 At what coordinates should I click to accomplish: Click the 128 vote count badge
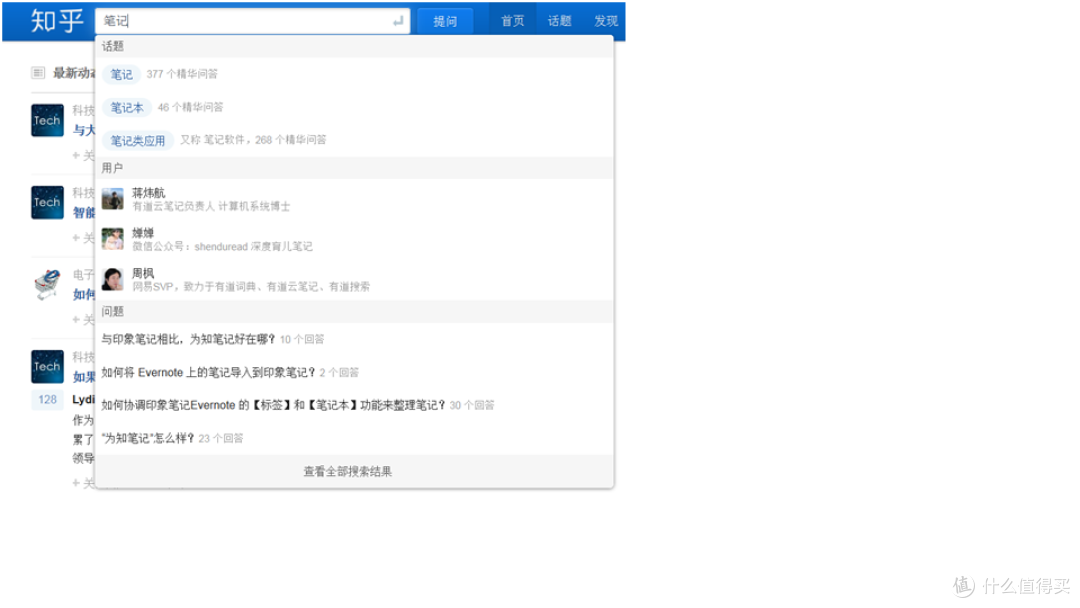click(x=48, y=399)
